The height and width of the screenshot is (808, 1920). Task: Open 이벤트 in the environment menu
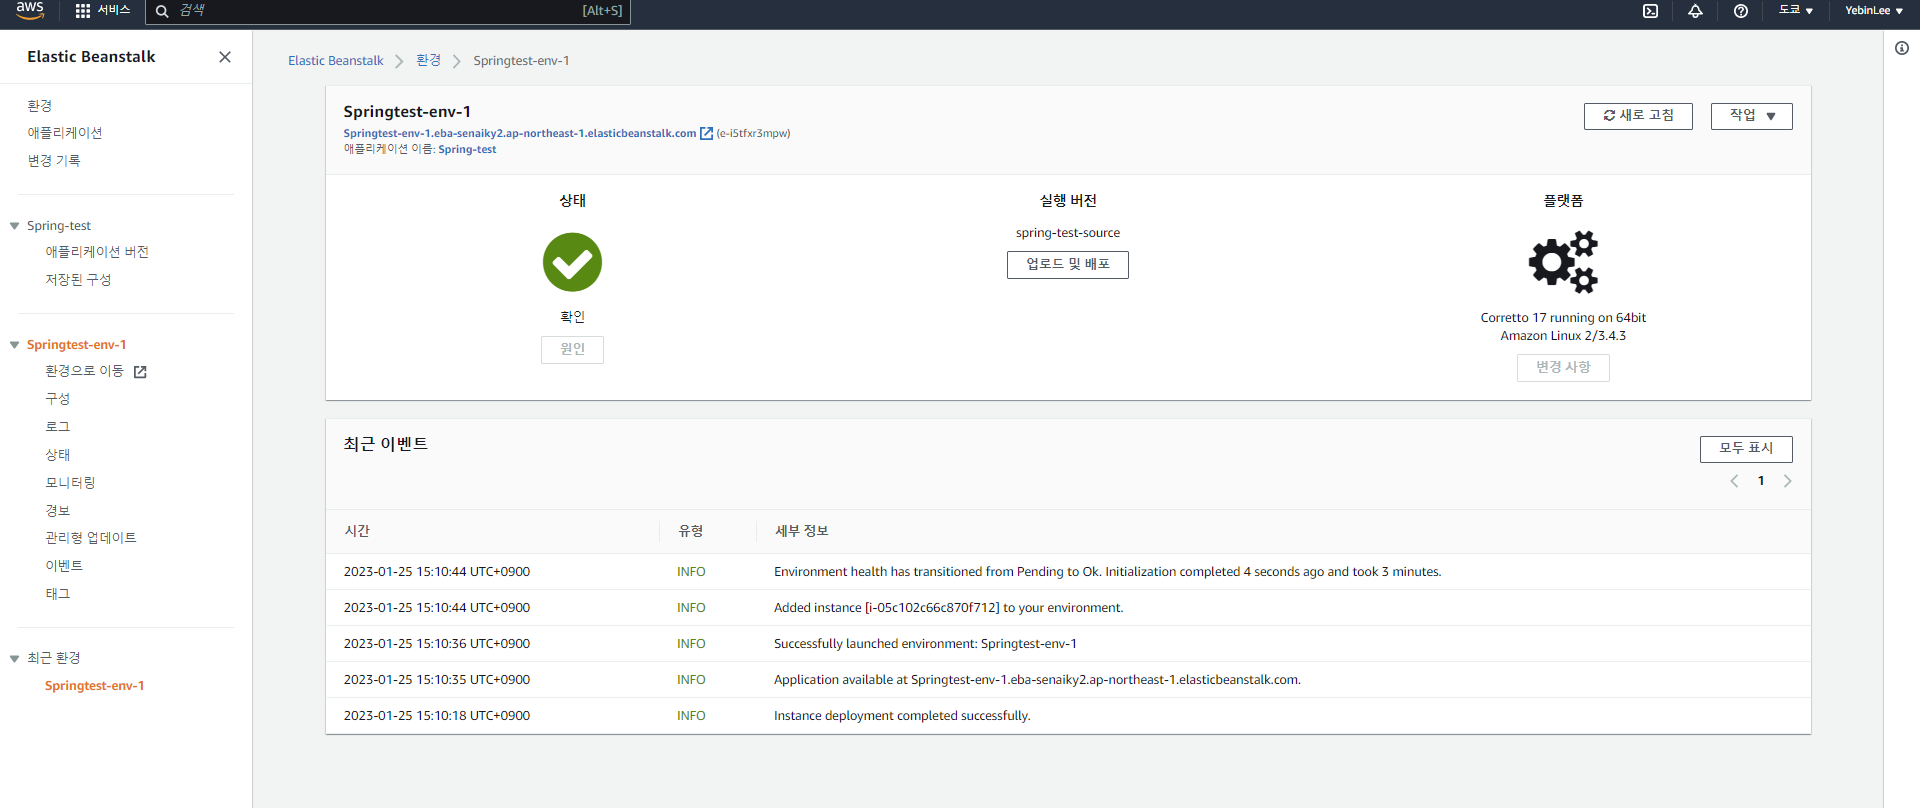(64, 566)
